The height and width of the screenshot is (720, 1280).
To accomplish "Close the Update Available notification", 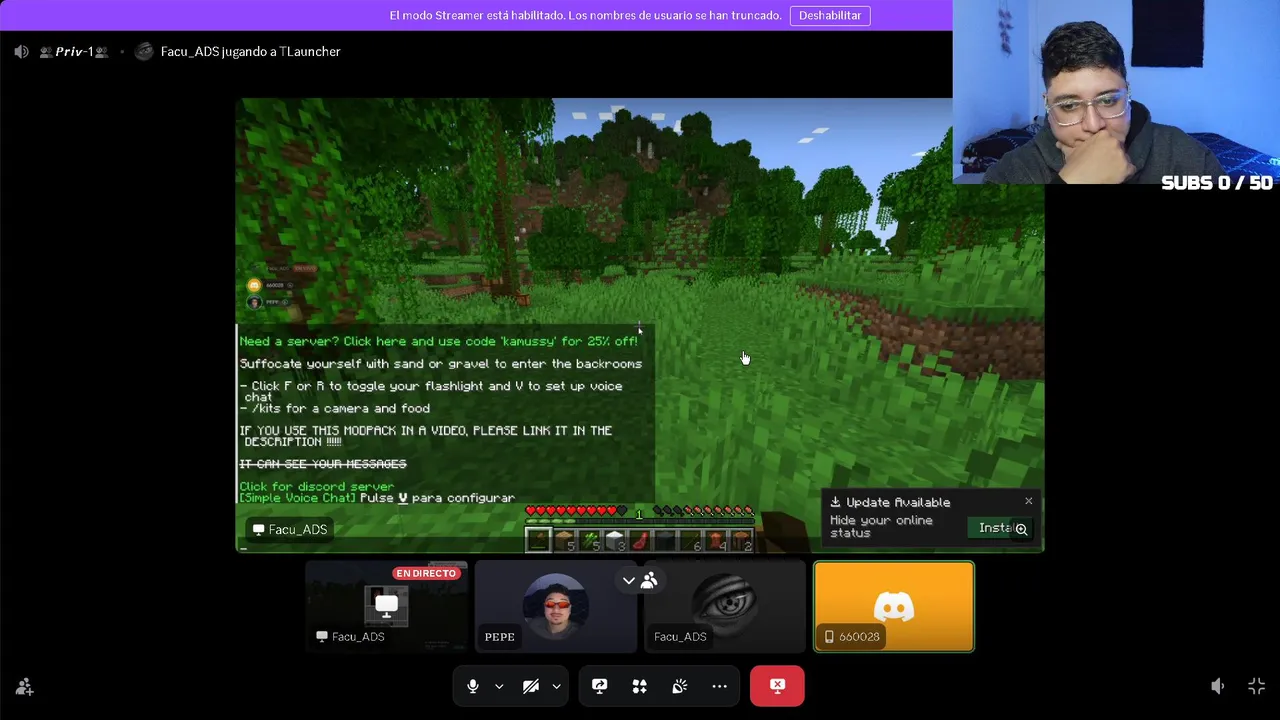I will coord(1028,501).
